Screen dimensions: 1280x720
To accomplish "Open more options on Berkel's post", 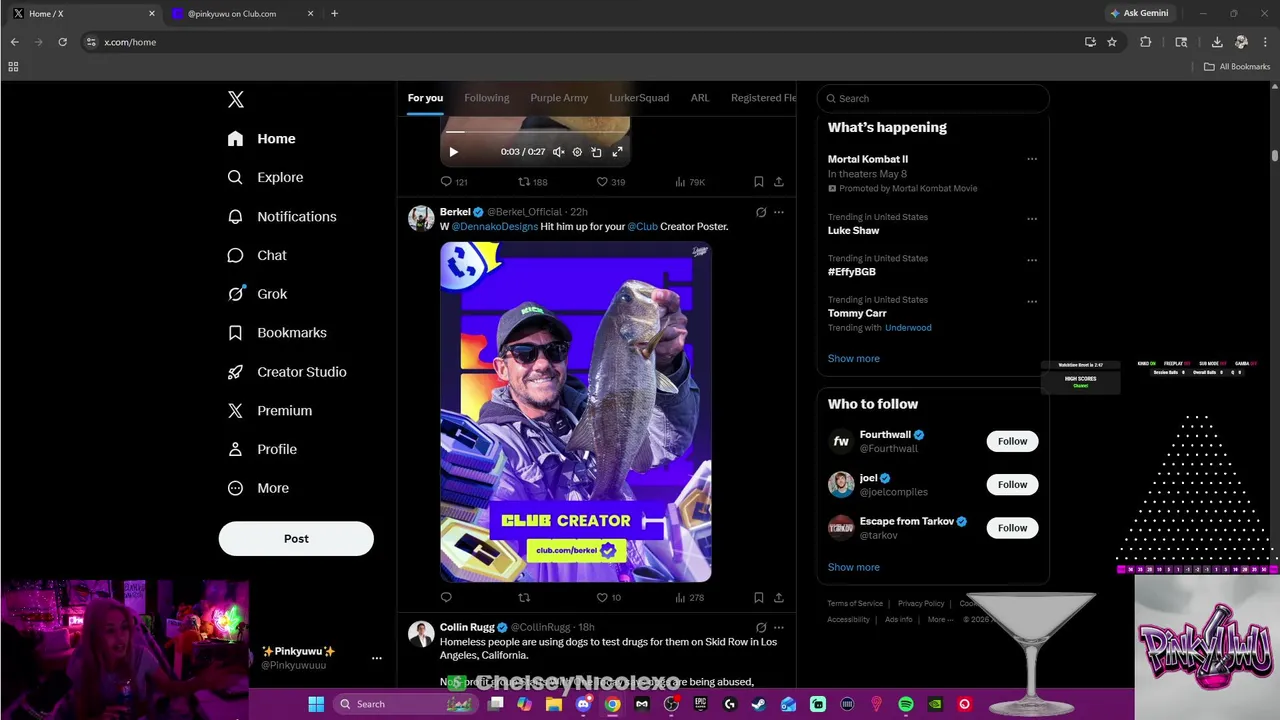I will [x=779, y=212].
